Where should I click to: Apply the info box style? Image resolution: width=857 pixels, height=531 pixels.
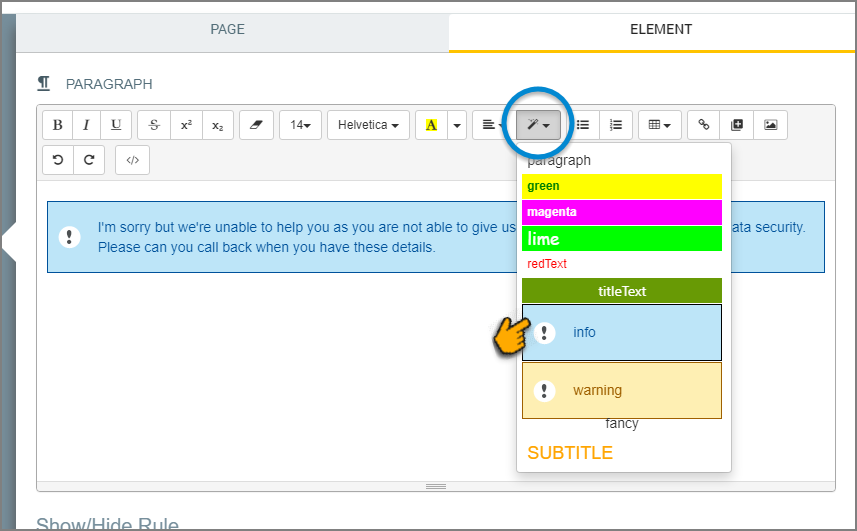point(622,332)
